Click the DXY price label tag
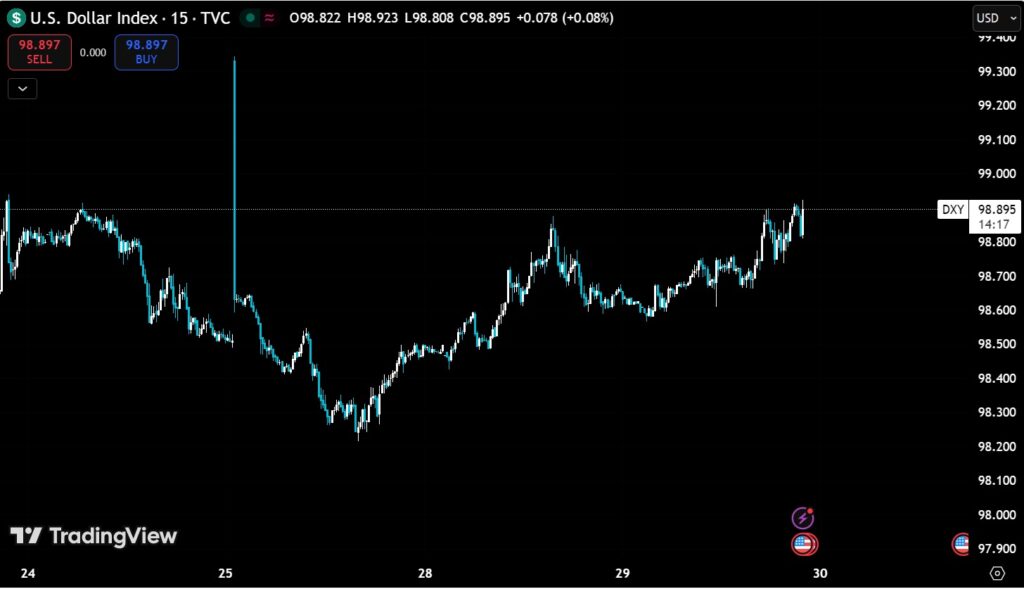The image size is (1024, 589). (953, 210)
